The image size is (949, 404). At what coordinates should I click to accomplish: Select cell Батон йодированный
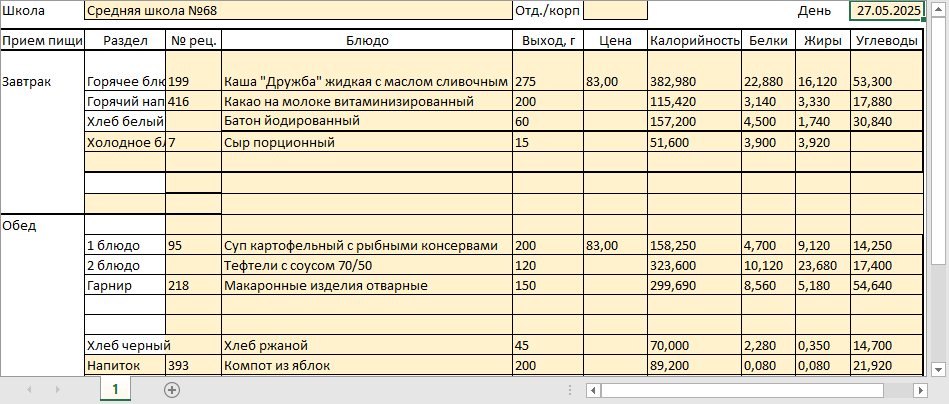pyautogui.click(x=367, y=121)
